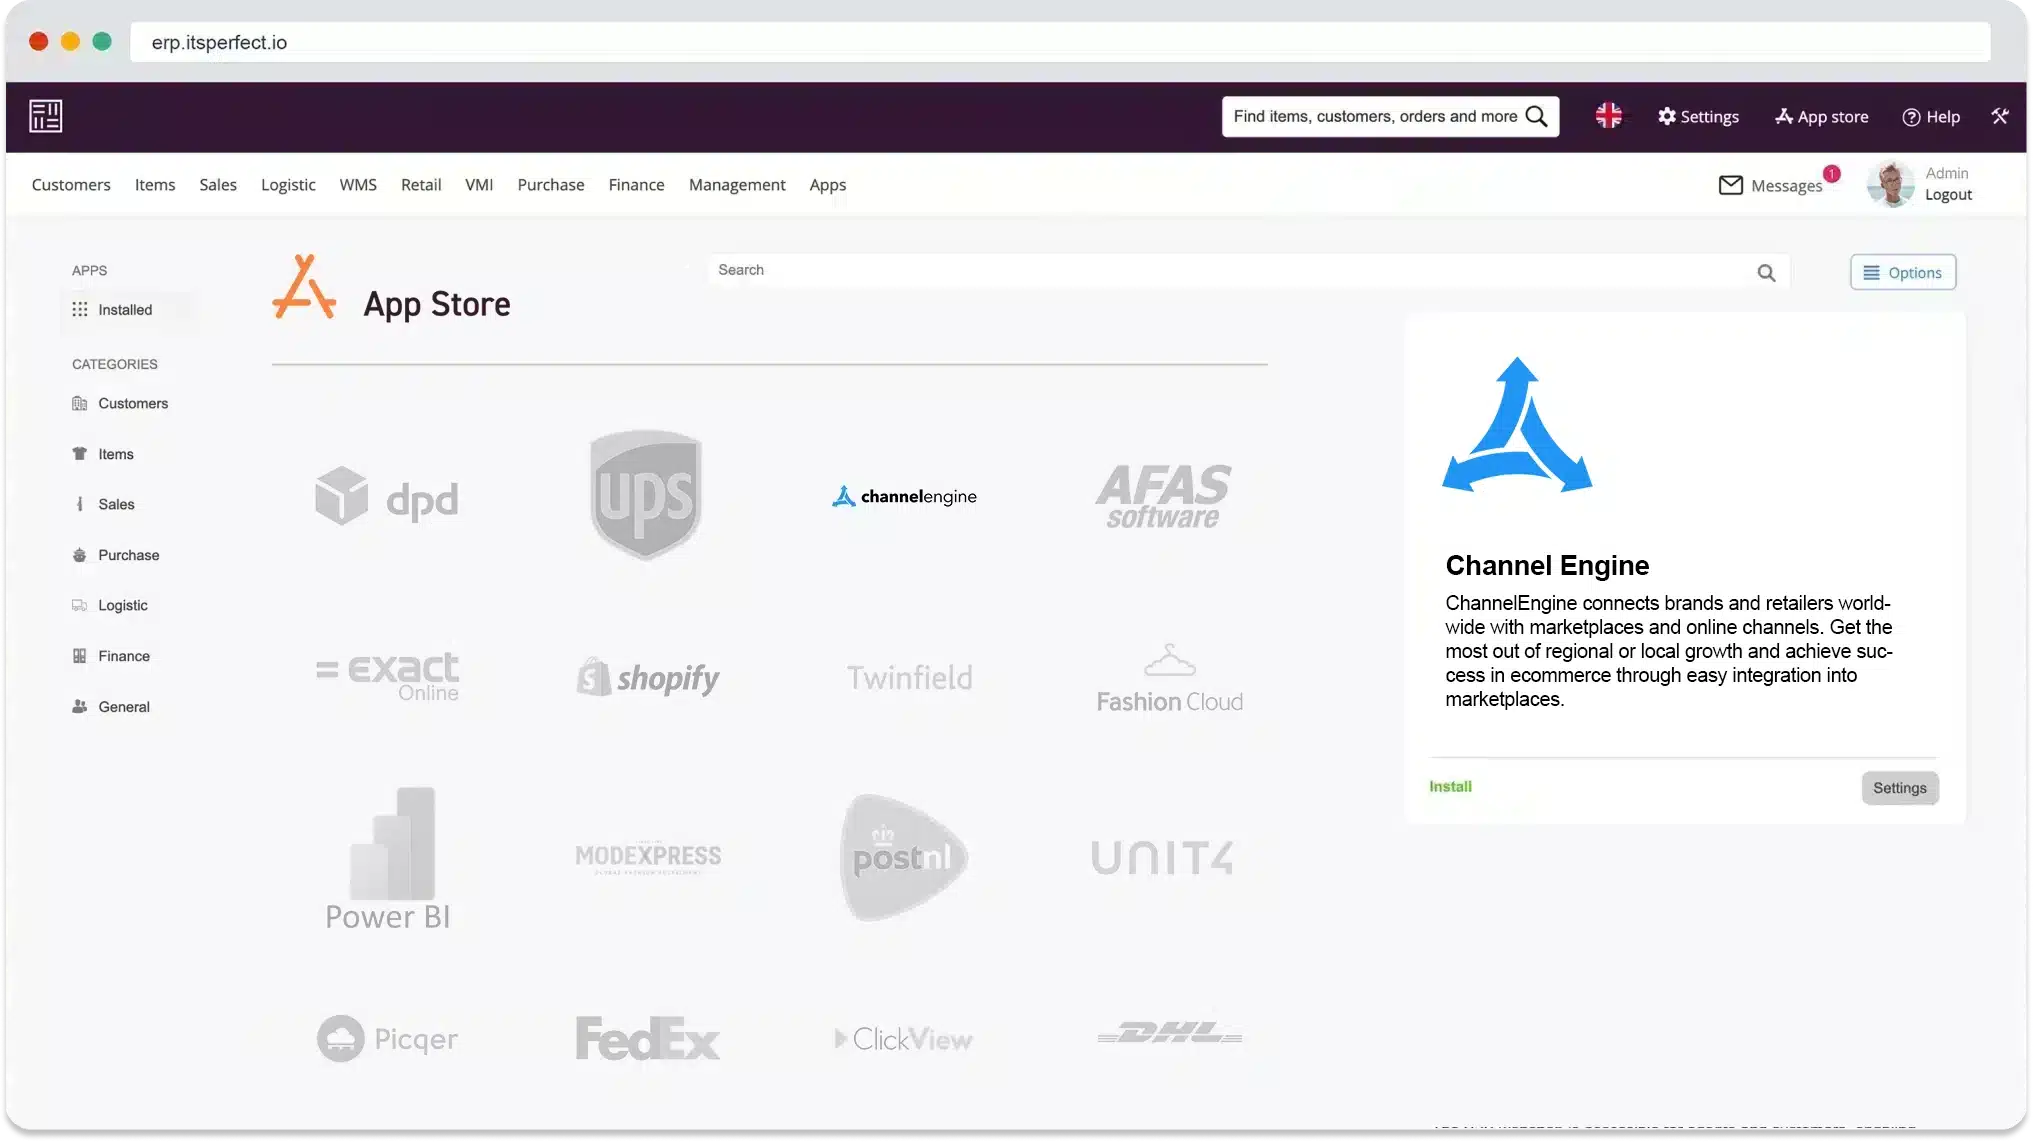Screen dimensions: 2033x1142
Task: Filter by Purchase category in sidebar
Action: click(116, 555)
